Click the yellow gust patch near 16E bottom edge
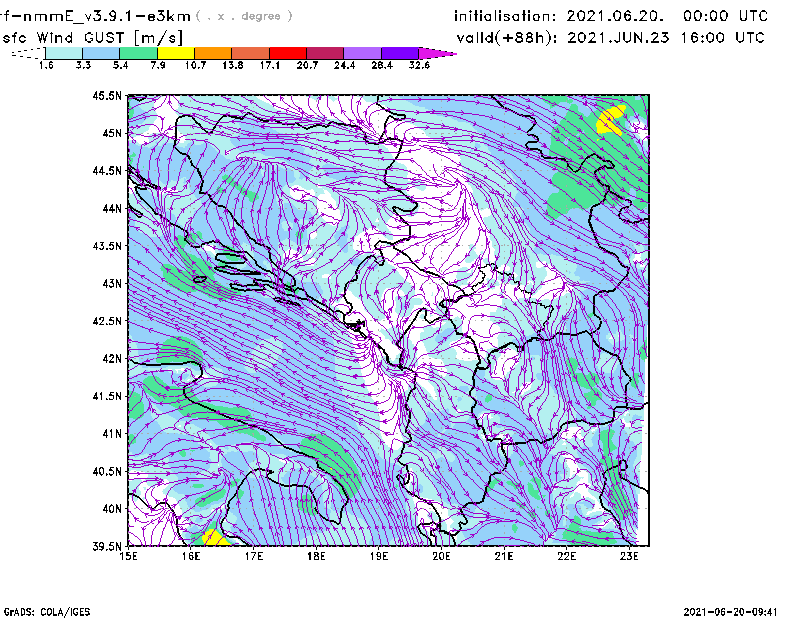The image size is (800, 618). (x=213, y=538)
